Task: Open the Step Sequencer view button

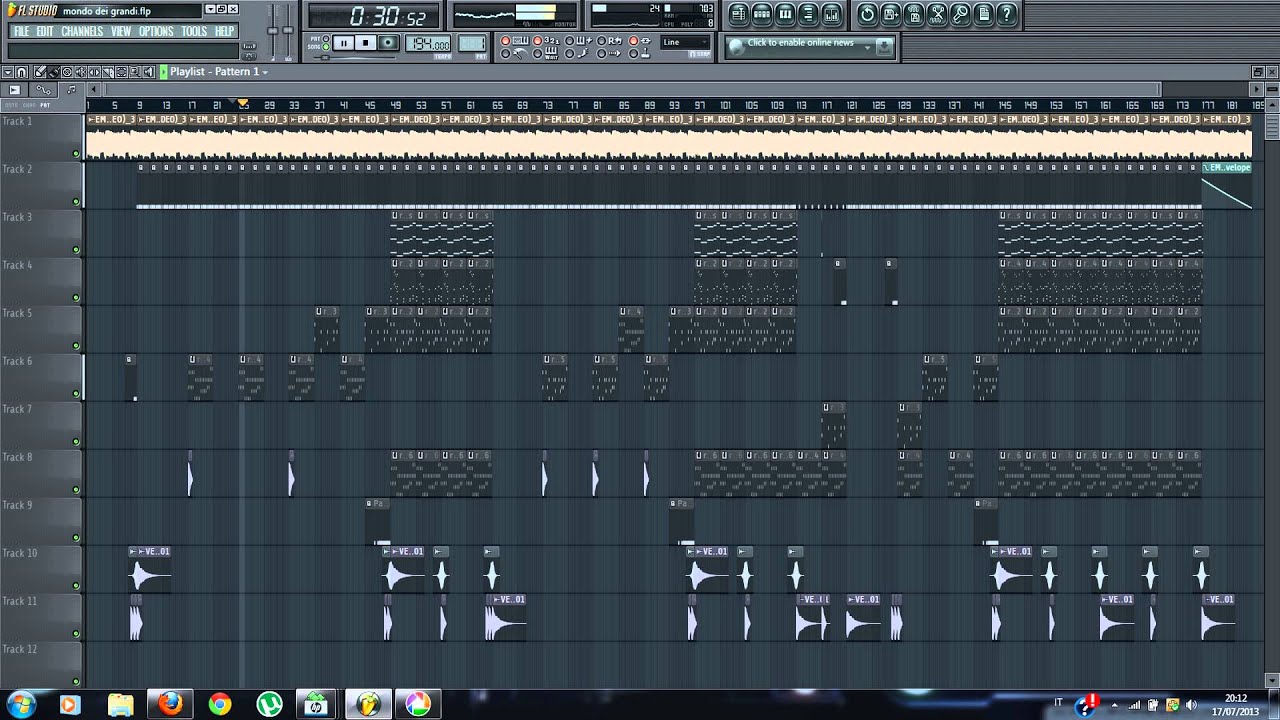Action: (x=761, y=14)
